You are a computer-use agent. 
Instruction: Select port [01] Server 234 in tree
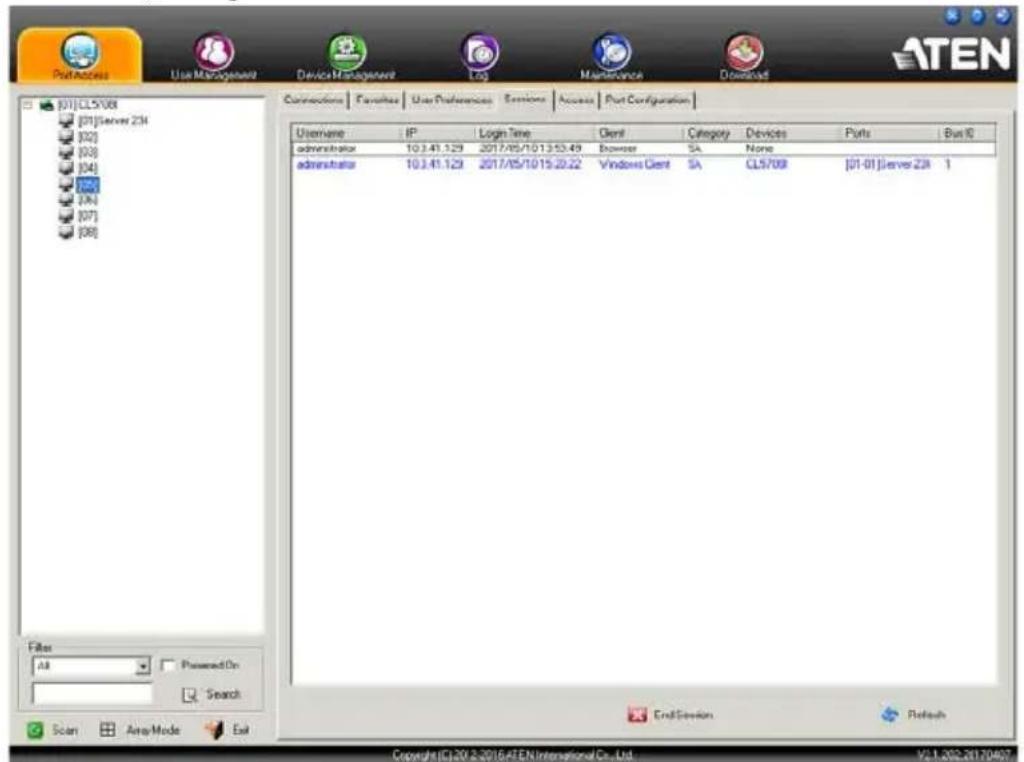pos(113,121)
